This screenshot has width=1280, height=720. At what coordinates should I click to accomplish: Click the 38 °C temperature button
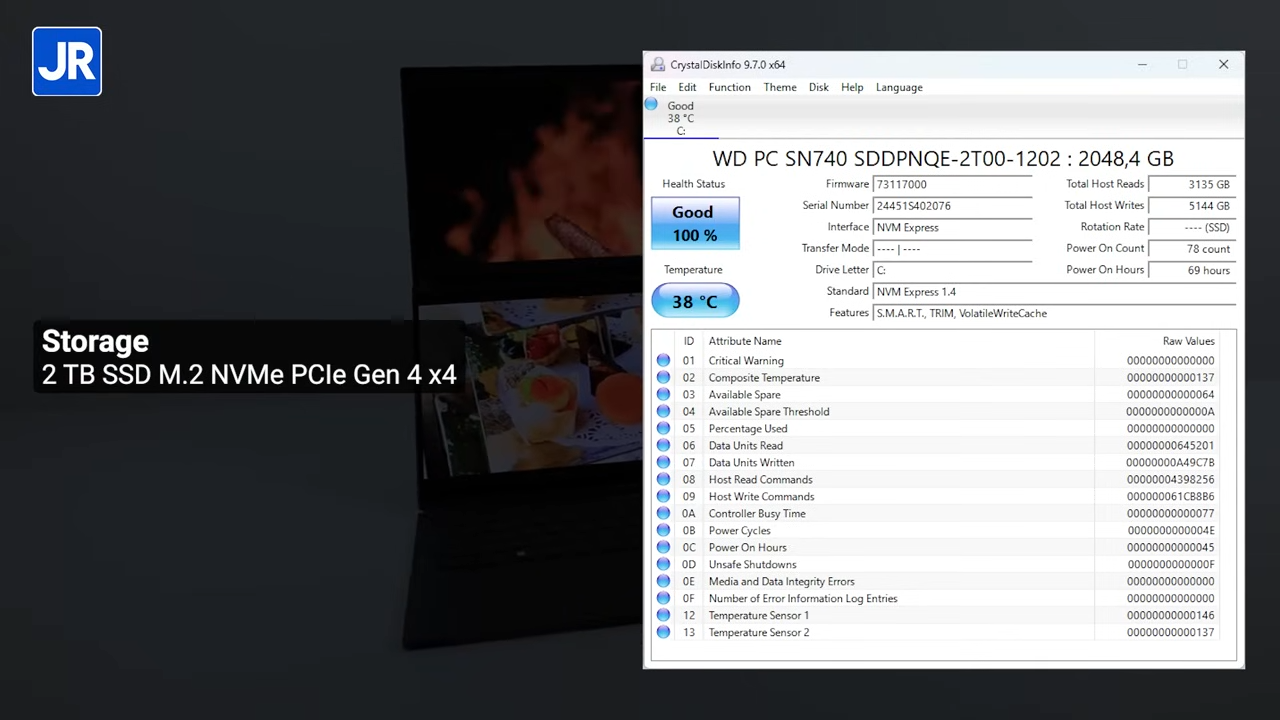(695, 301)
